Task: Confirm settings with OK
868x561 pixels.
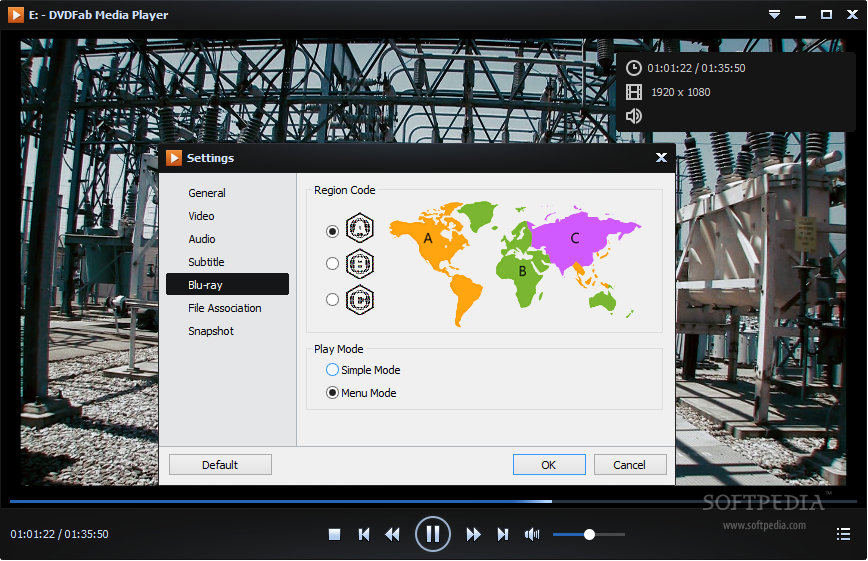Action: click(549, 465)
